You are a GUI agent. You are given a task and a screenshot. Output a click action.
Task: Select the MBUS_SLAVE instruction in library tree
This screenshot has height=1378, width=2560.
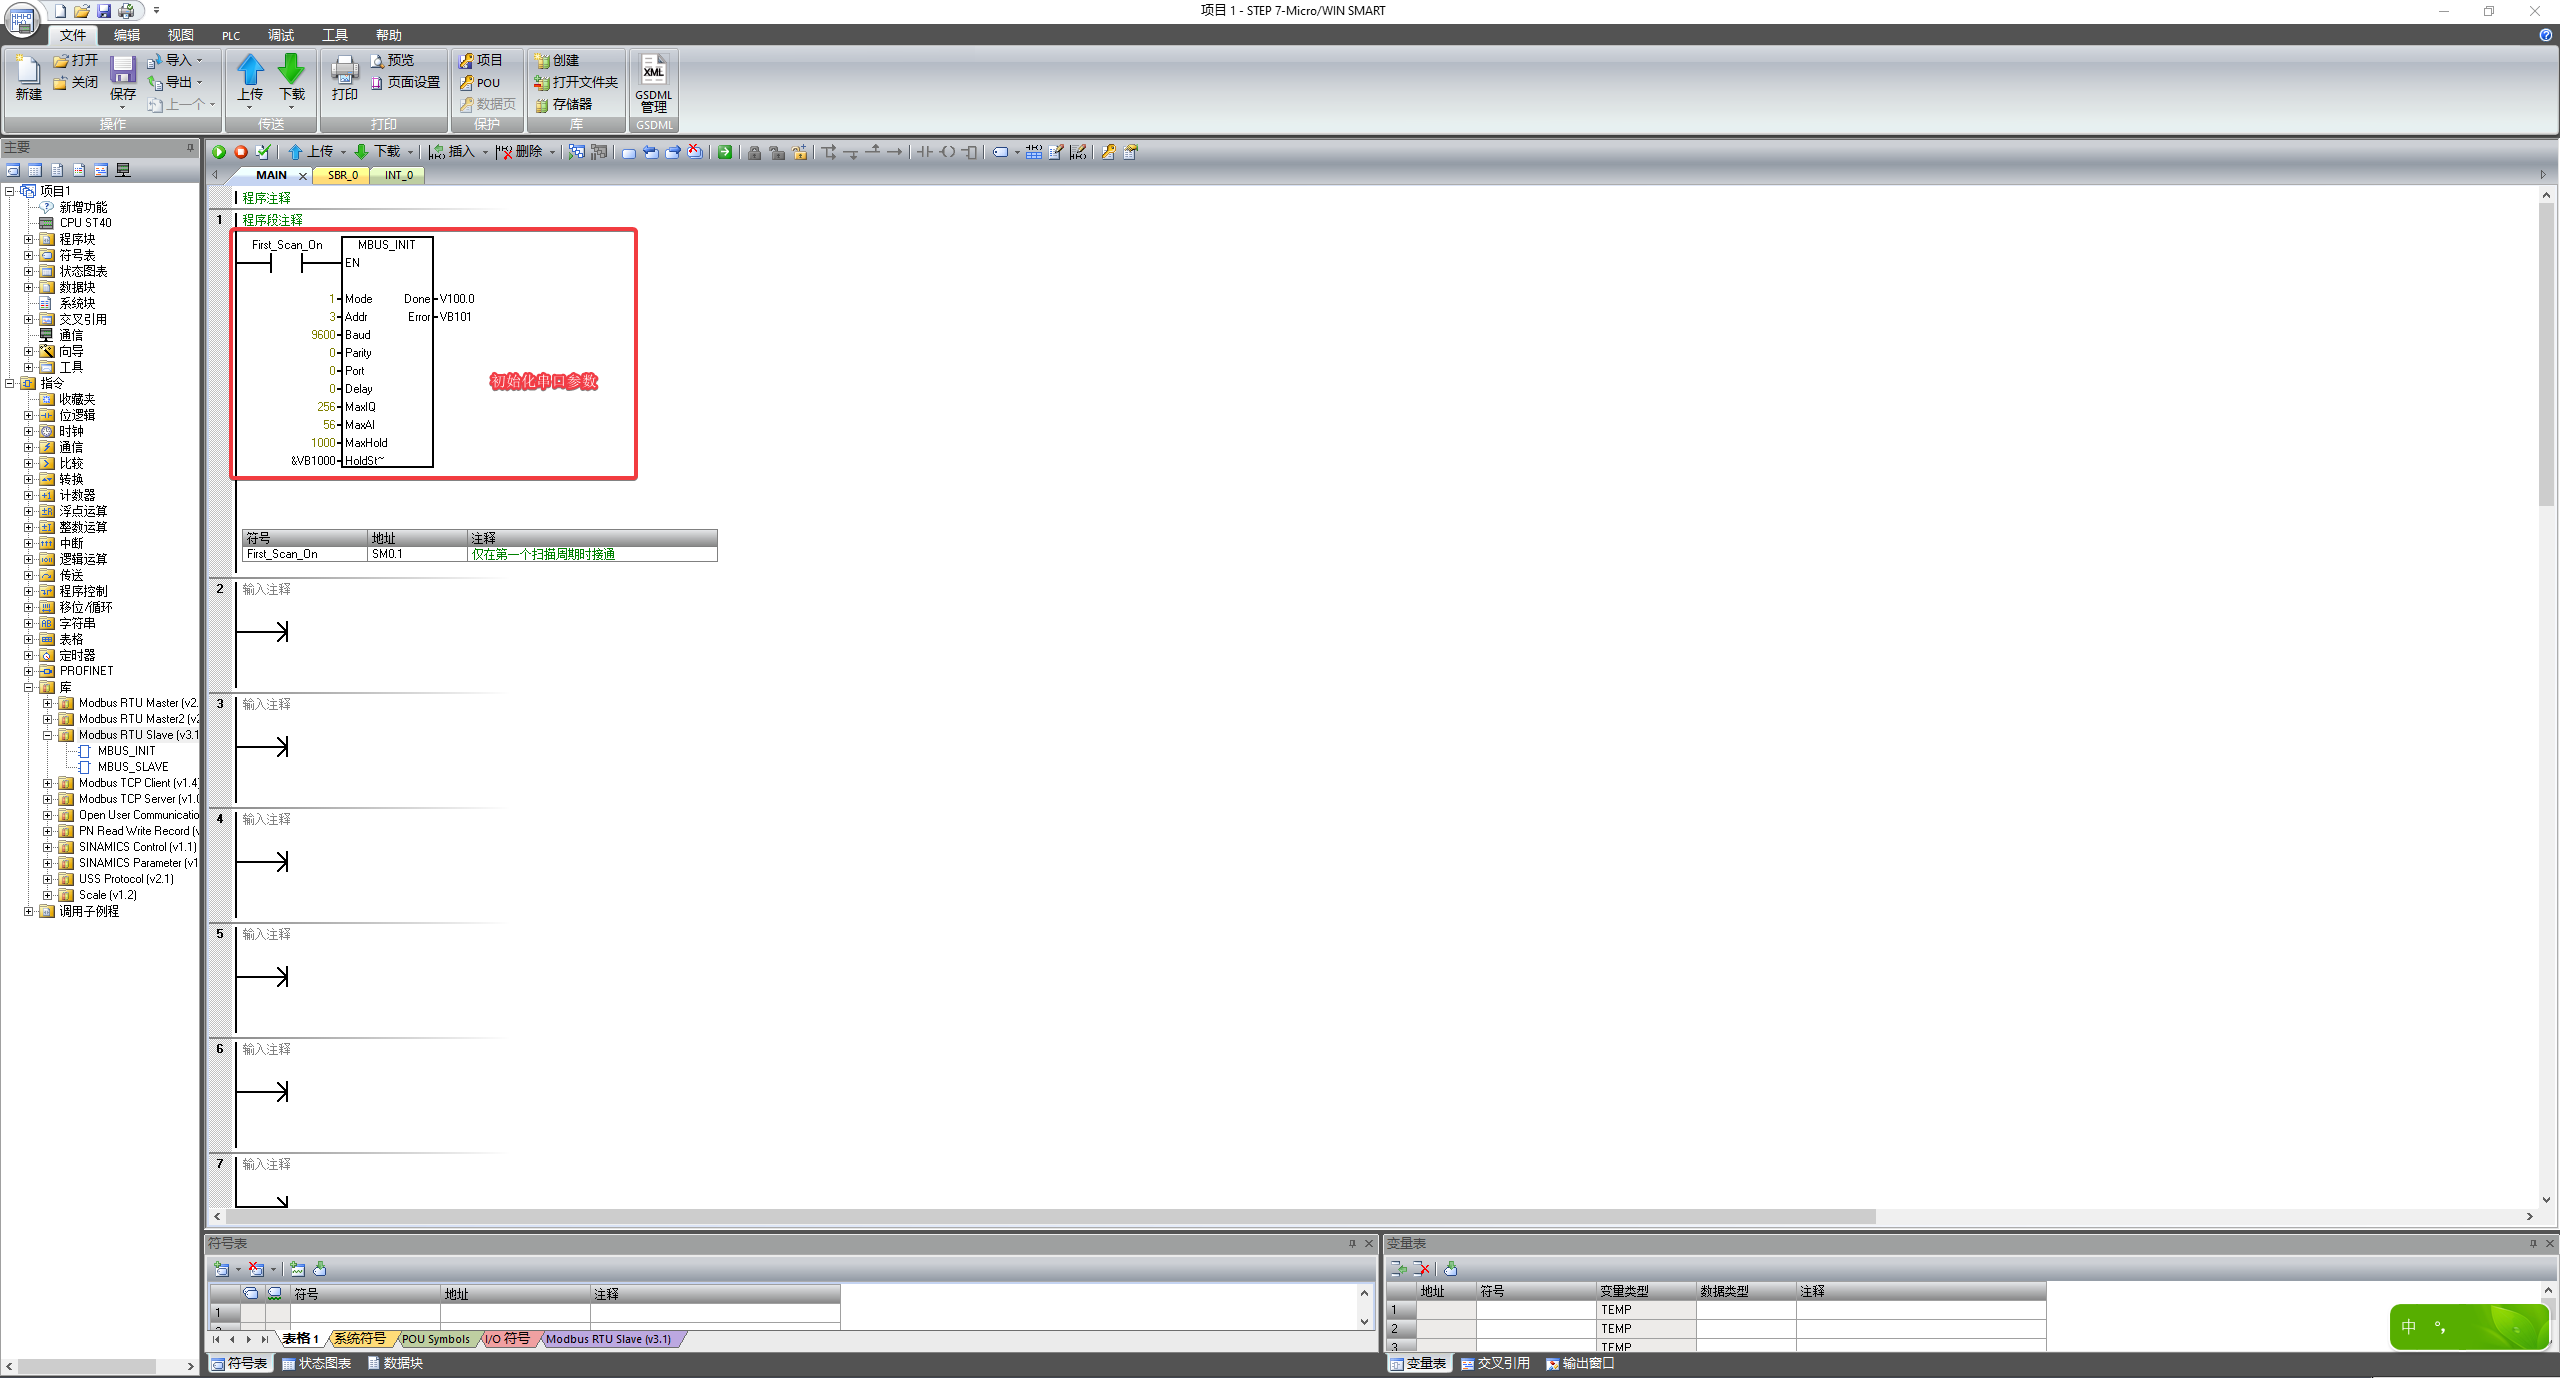click(x=132, y=767)
